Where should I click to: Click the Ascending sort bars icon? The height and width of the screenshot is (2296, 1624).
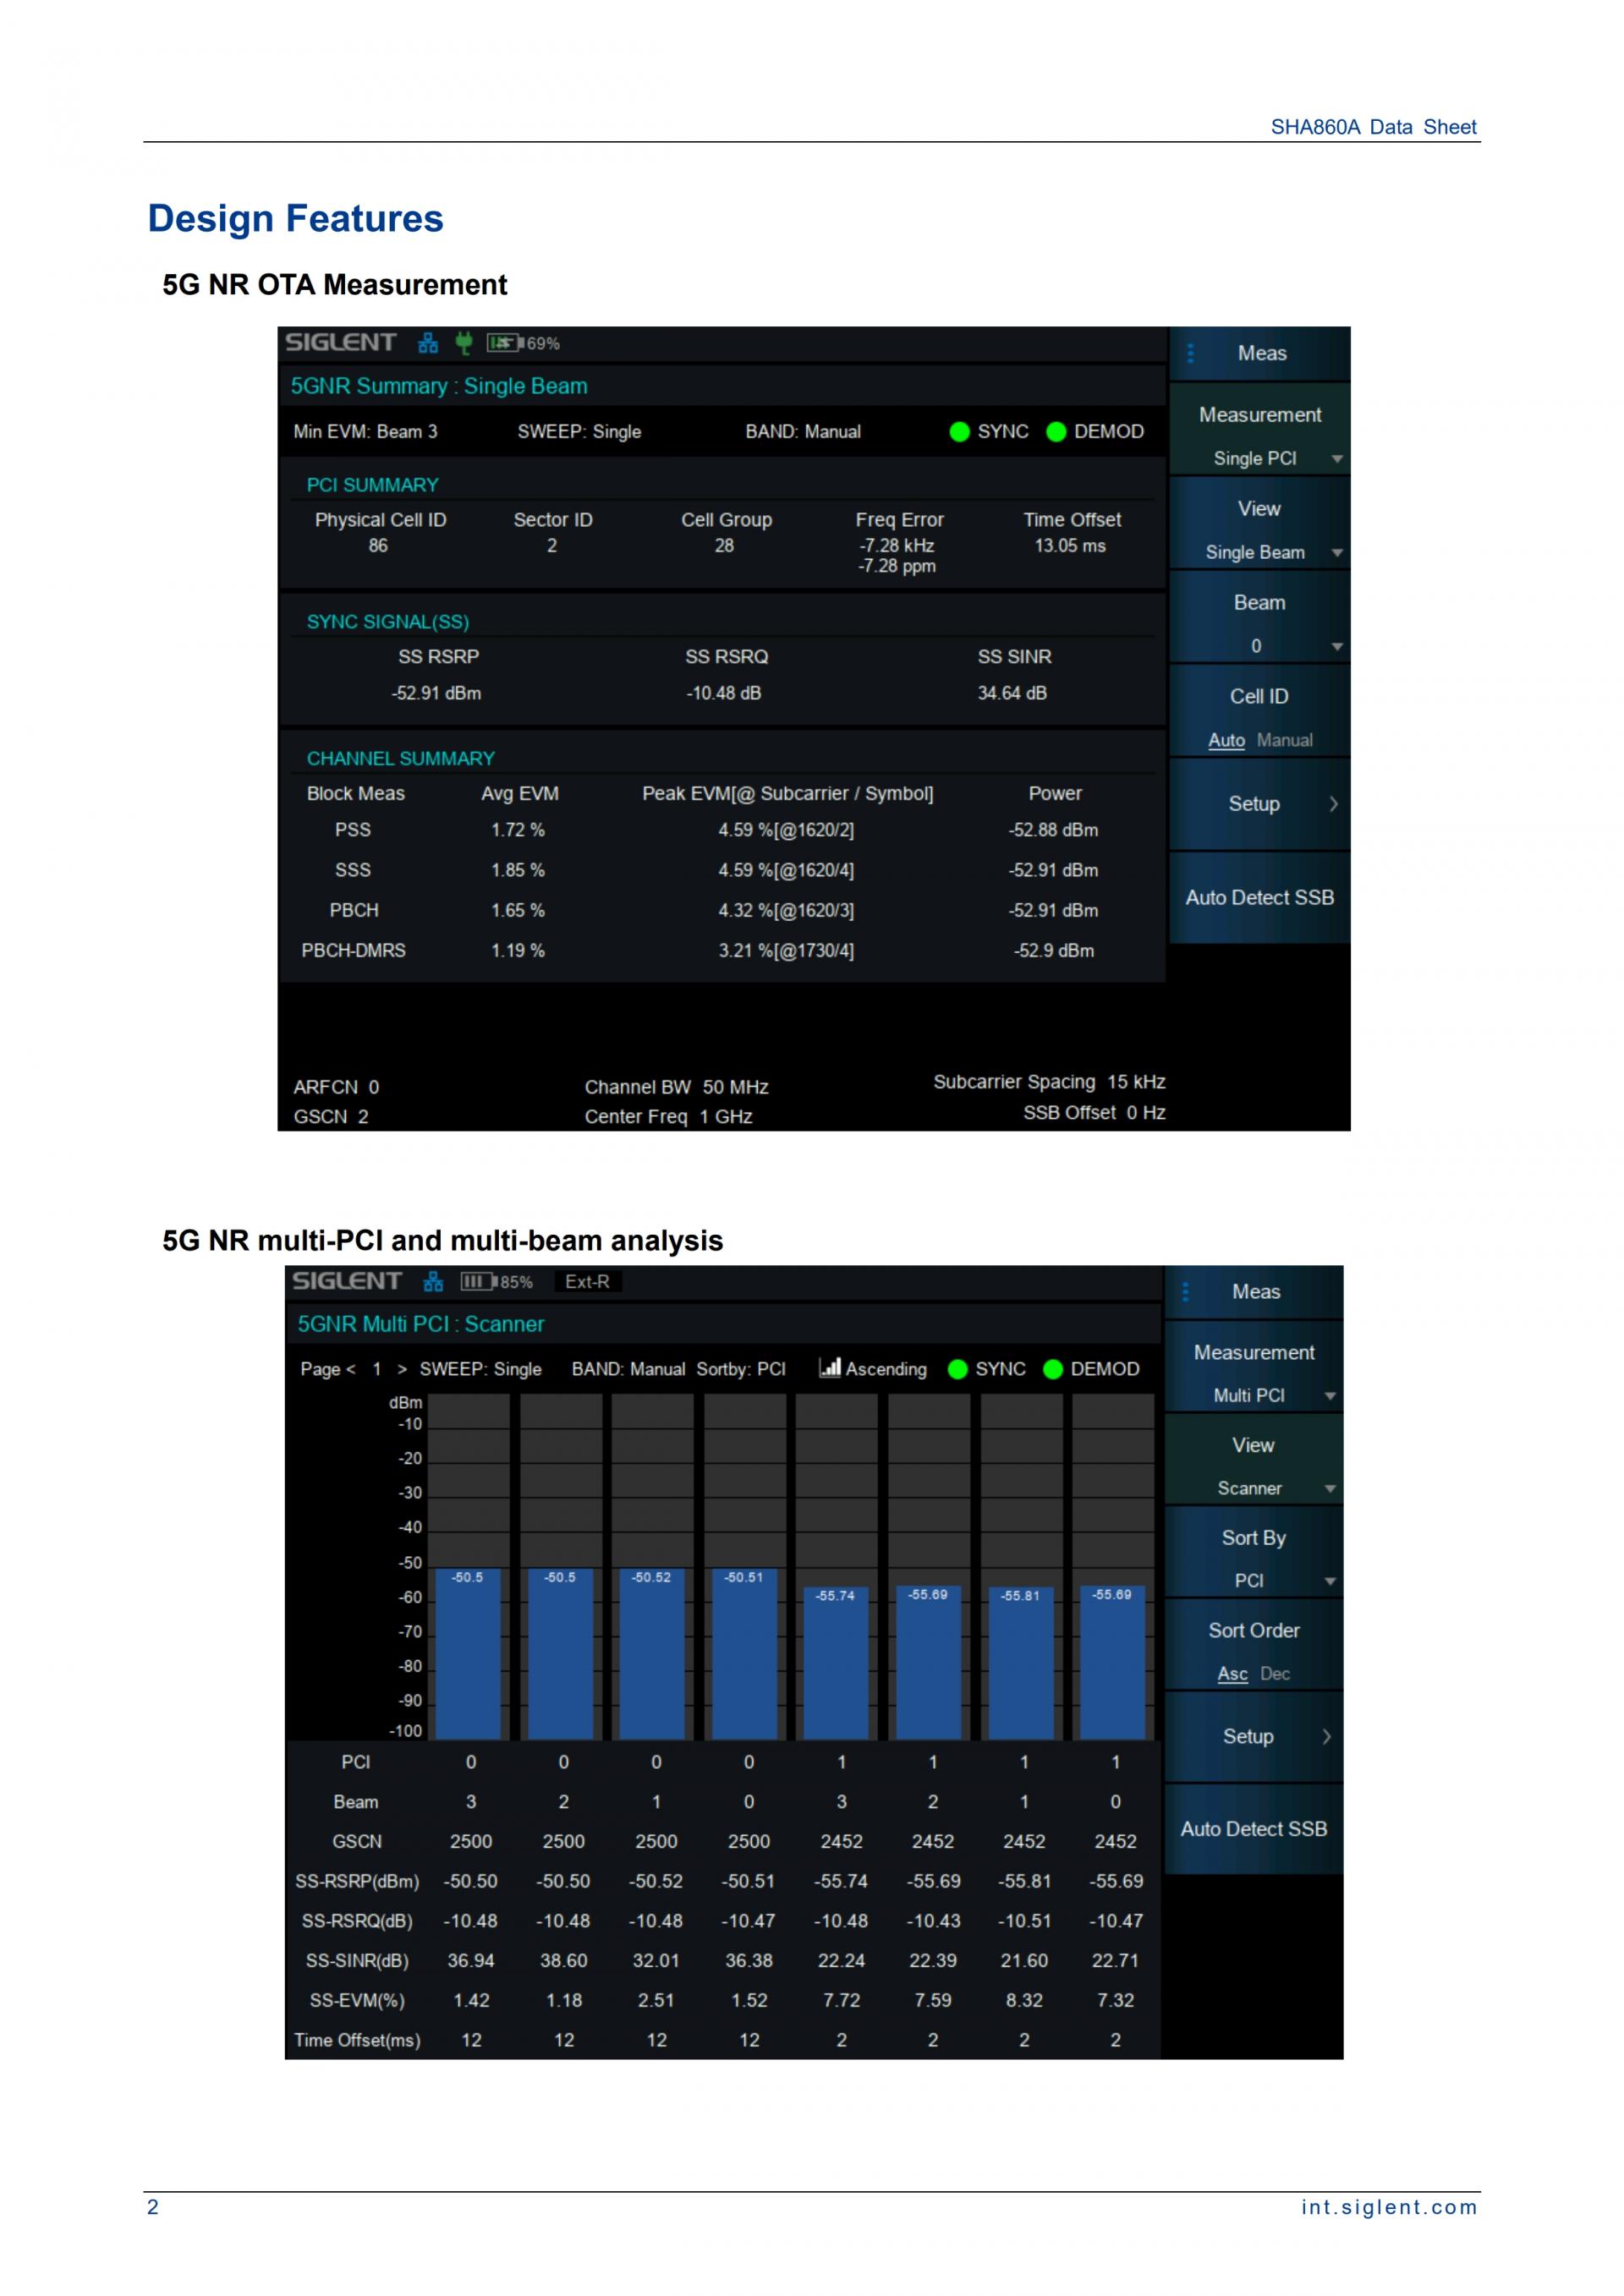pyautogui.click(x=829, y=1367)
